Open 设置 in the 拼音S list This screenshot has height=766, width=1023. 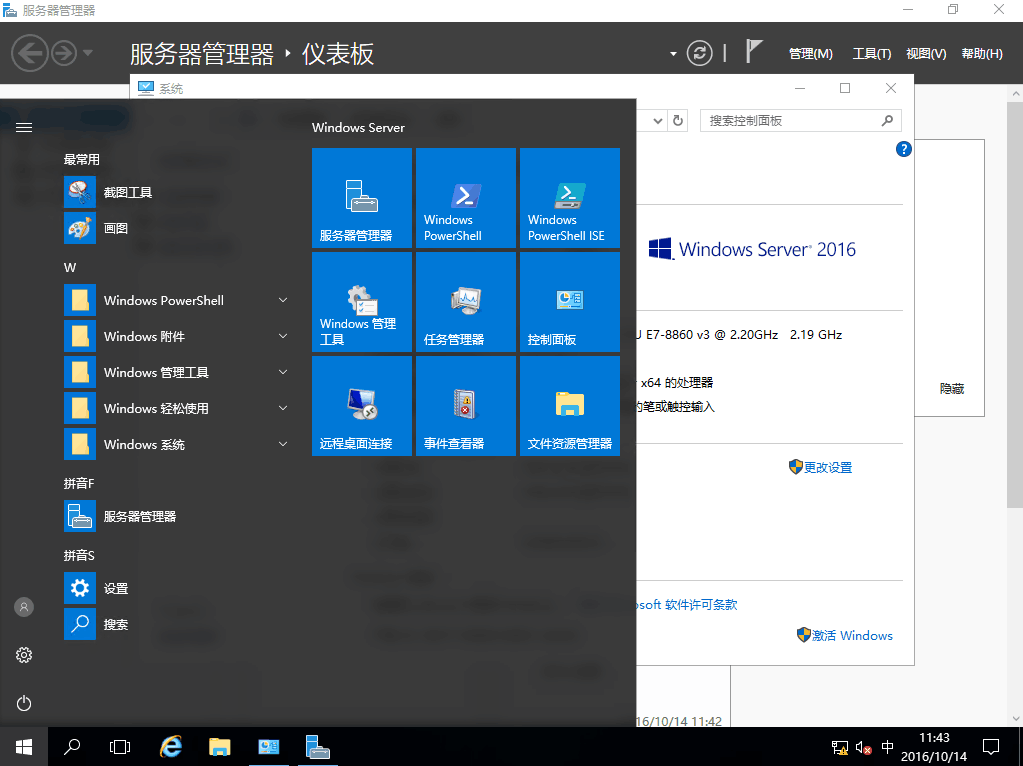tap(176, 589)
